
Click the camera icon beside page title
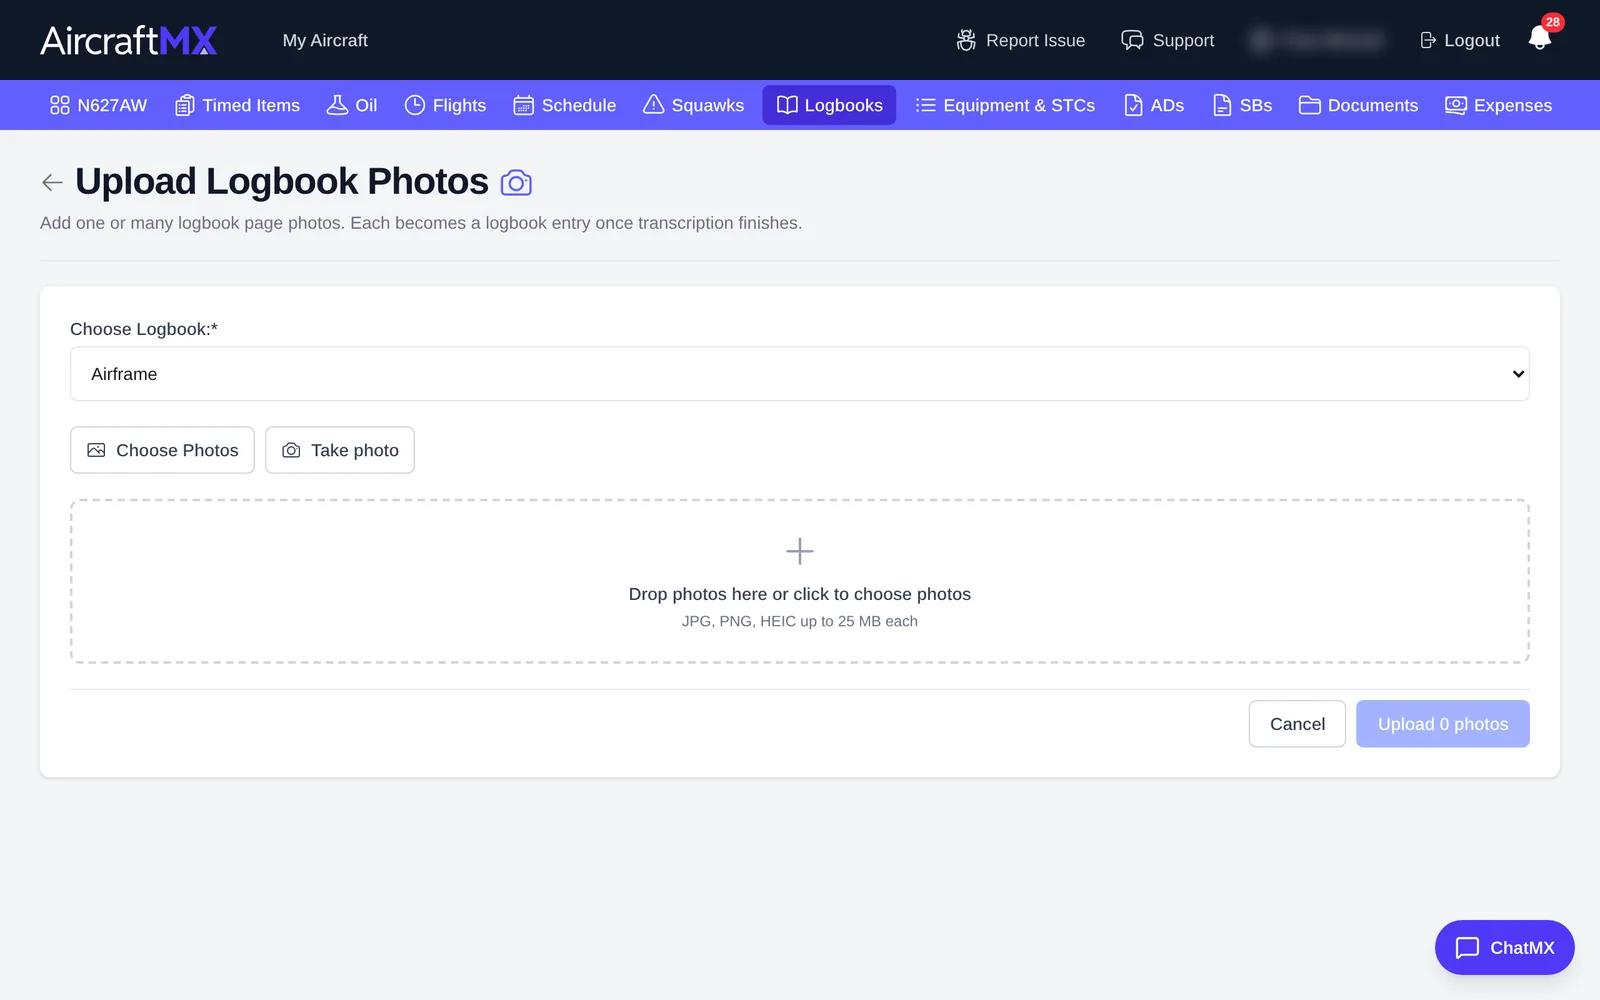(516, 183)
